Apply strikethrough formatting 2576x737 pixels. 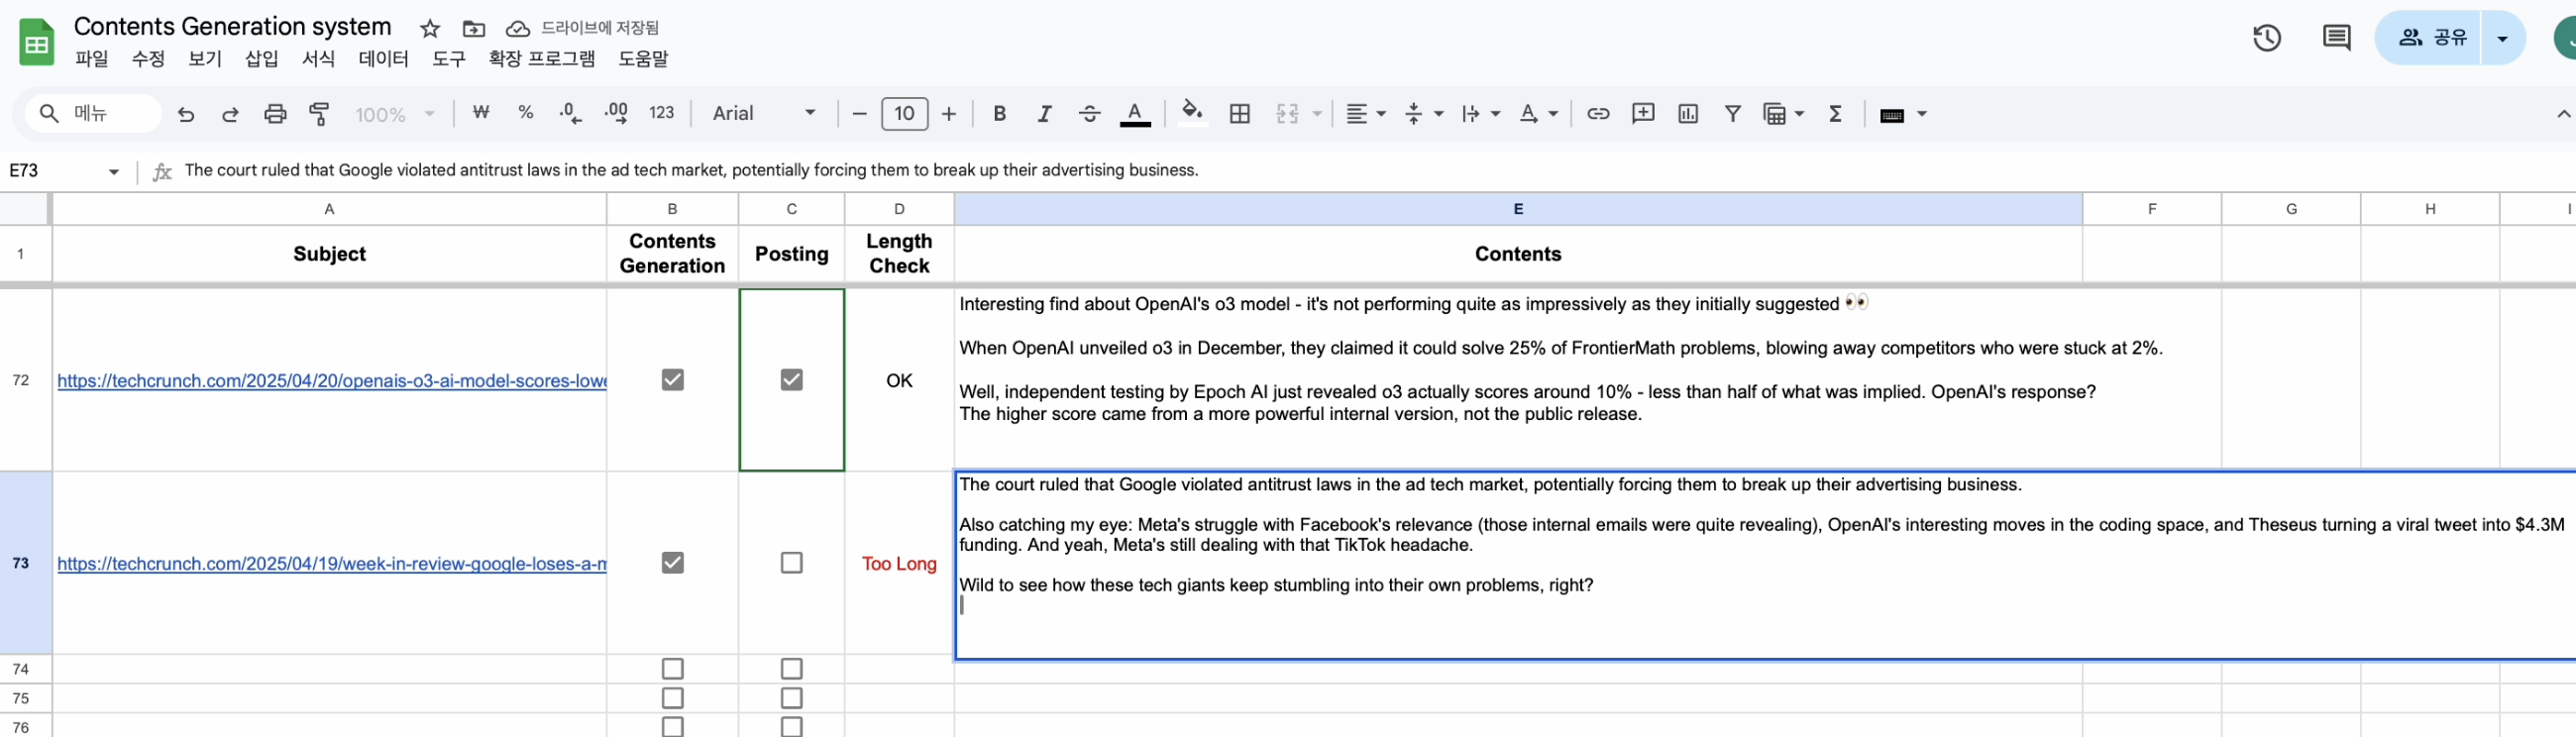(x=1089, y=114)
